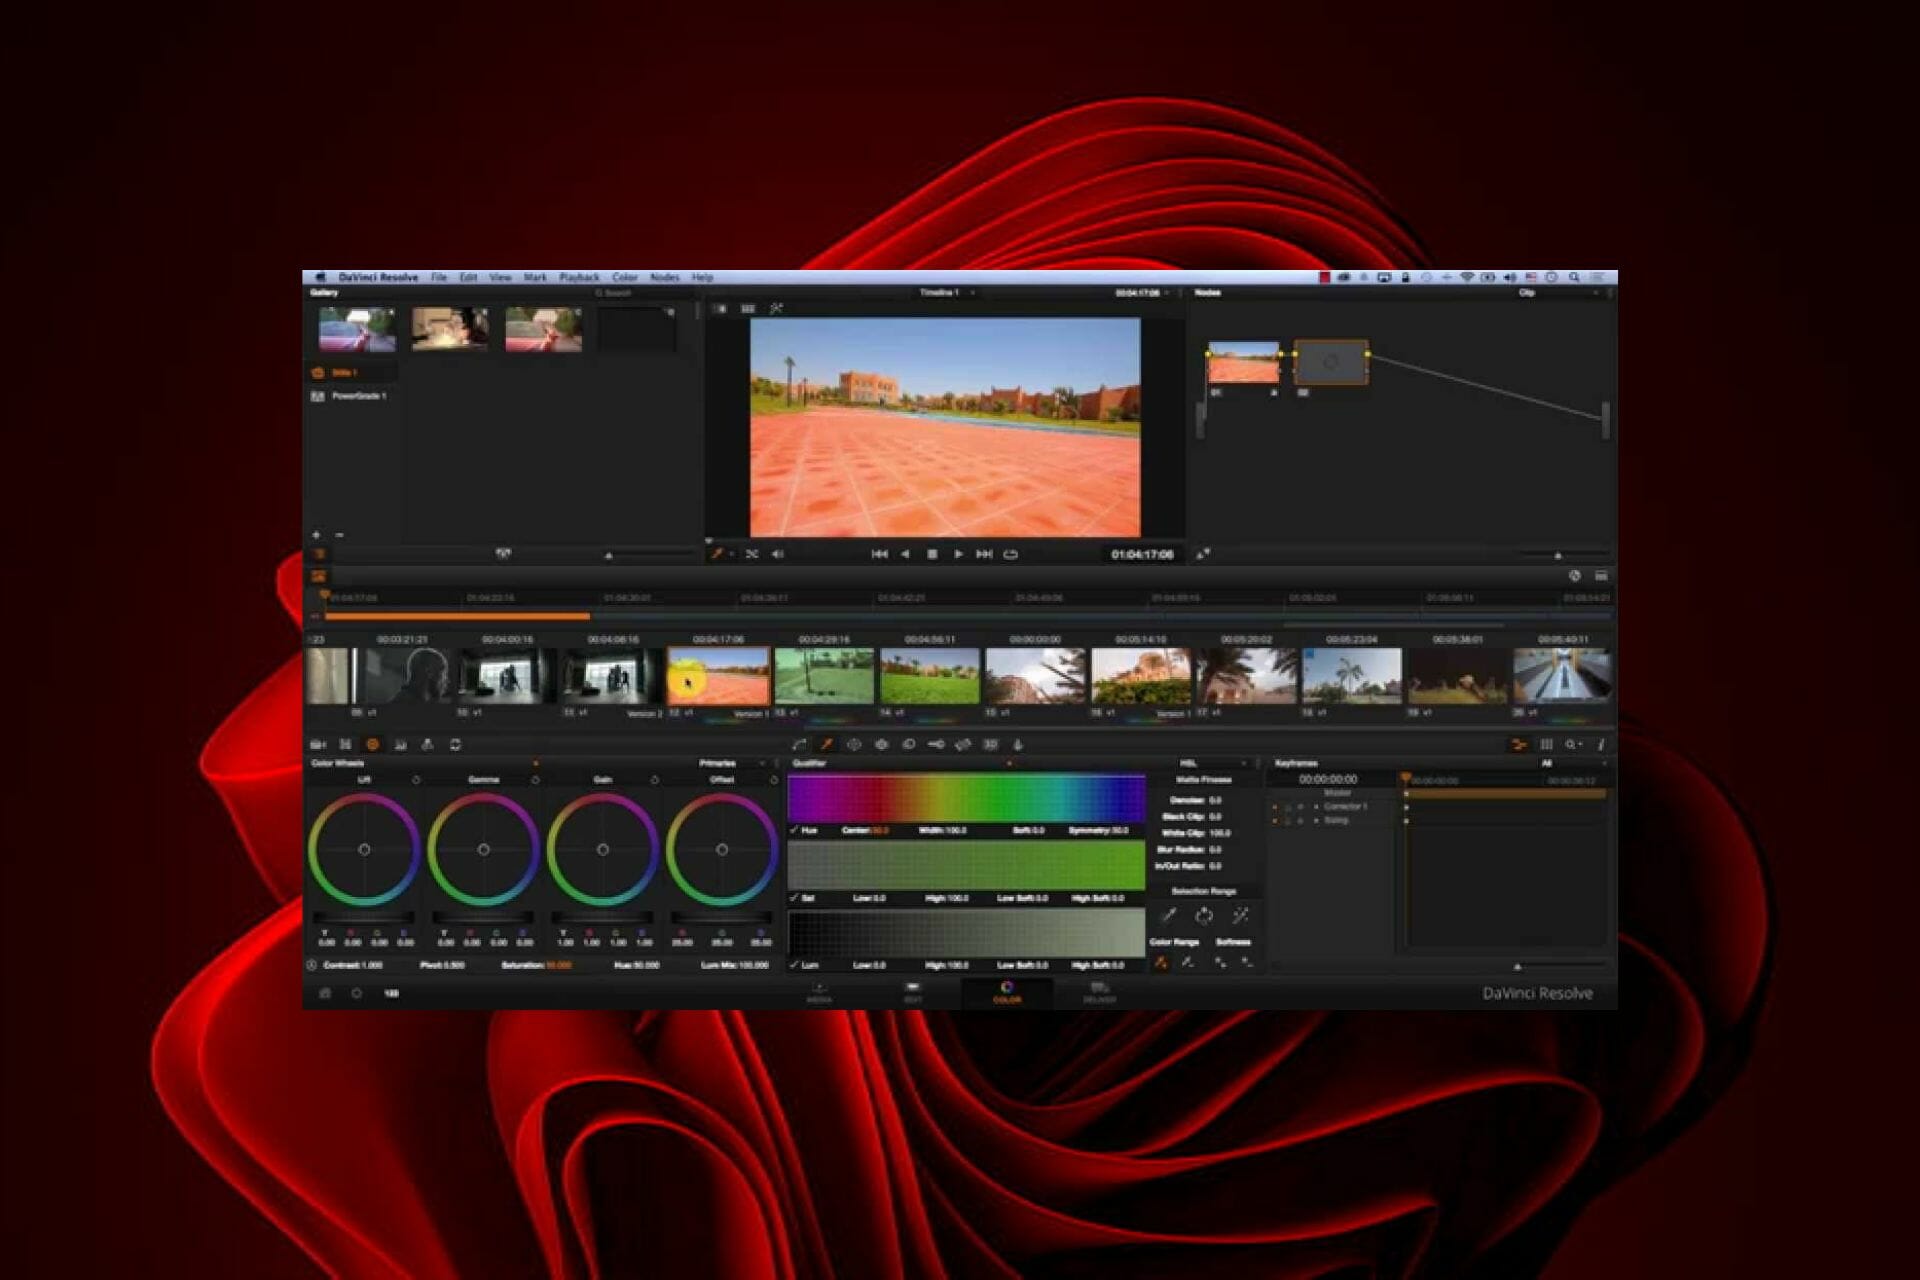Enable the Split Screen icon above viewer

(x=748, y=309)
